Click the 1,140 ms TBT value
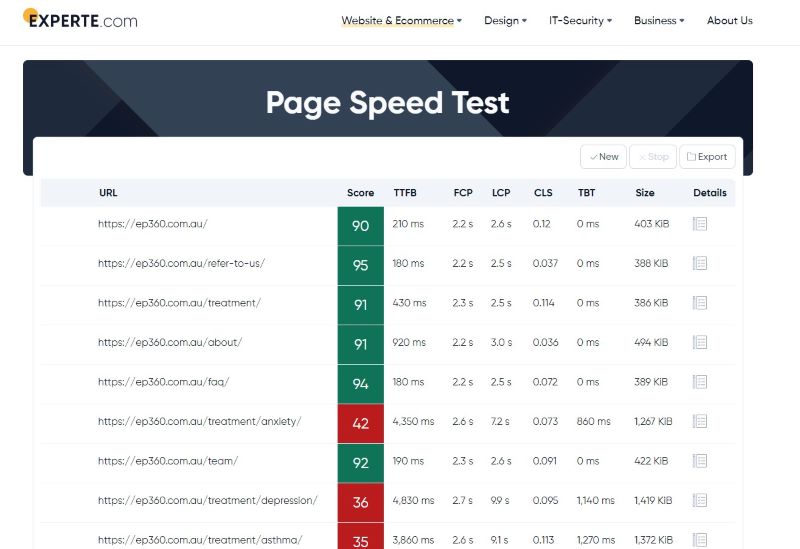Screen dimensions: 800x549 [x=595, y=501]
